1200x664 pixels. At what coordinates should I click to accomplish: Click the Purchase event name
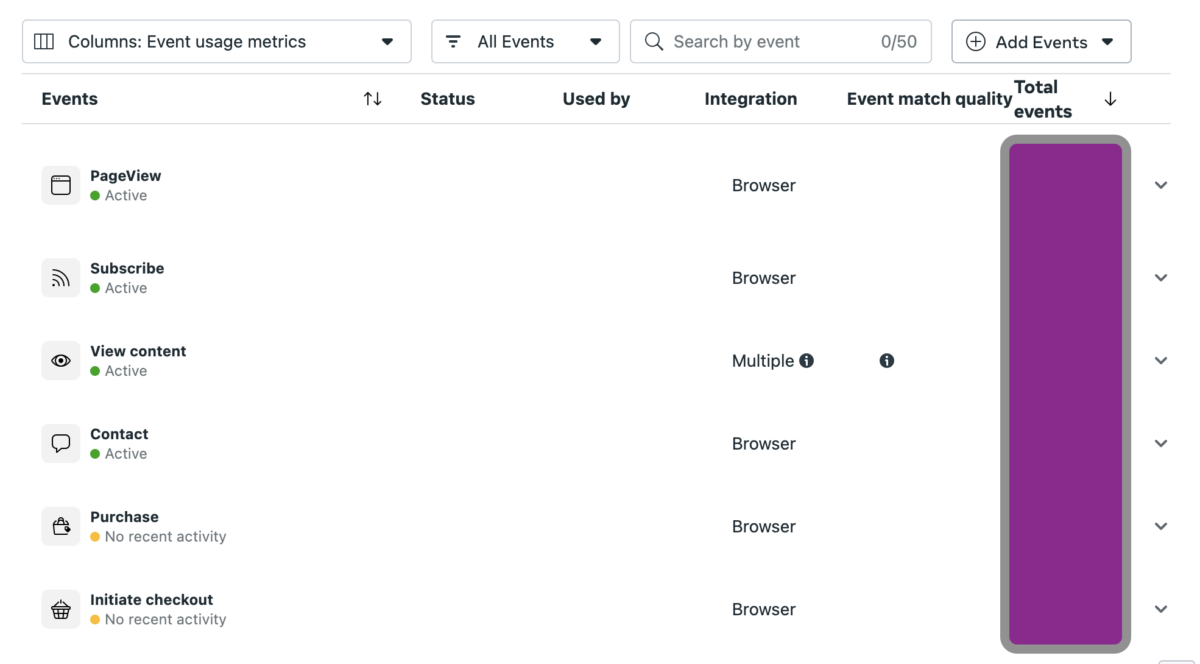click(124, 517)
